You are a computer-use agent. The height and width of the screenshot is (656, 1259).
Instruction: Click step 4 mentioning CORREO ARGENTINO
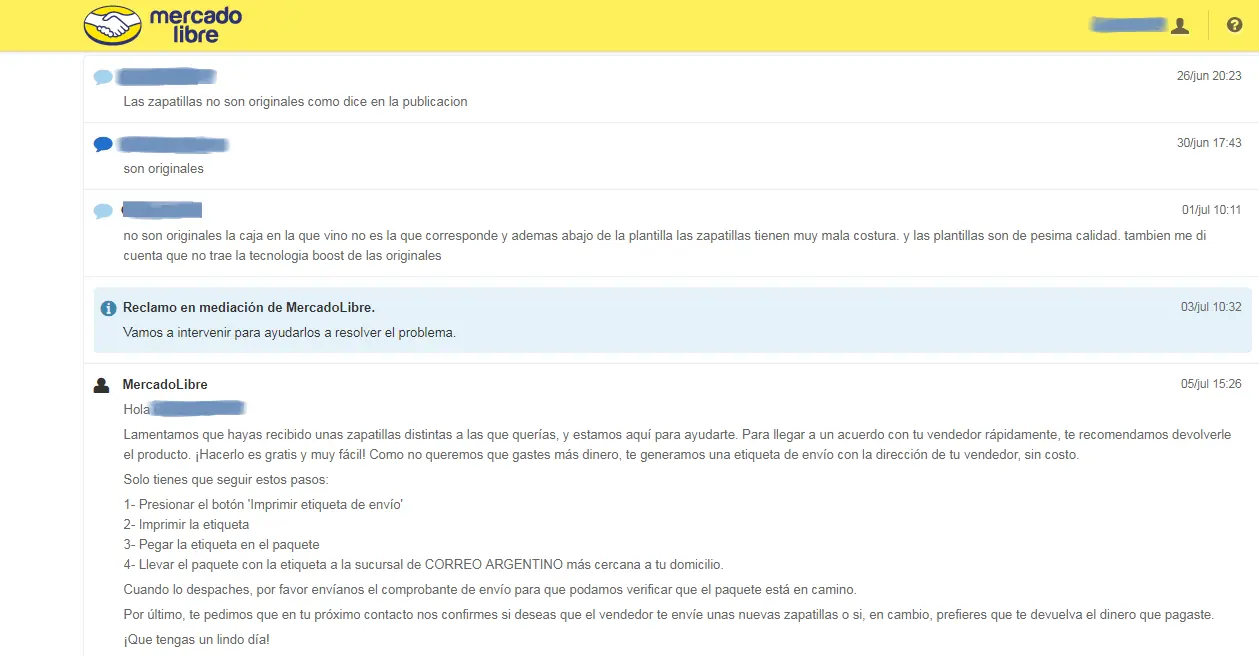(x=423, y=564)
